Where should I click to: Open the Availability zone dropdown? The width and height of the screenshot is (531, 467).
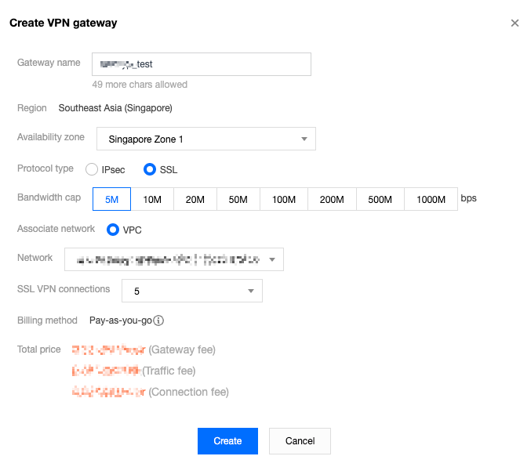(206, 139)
